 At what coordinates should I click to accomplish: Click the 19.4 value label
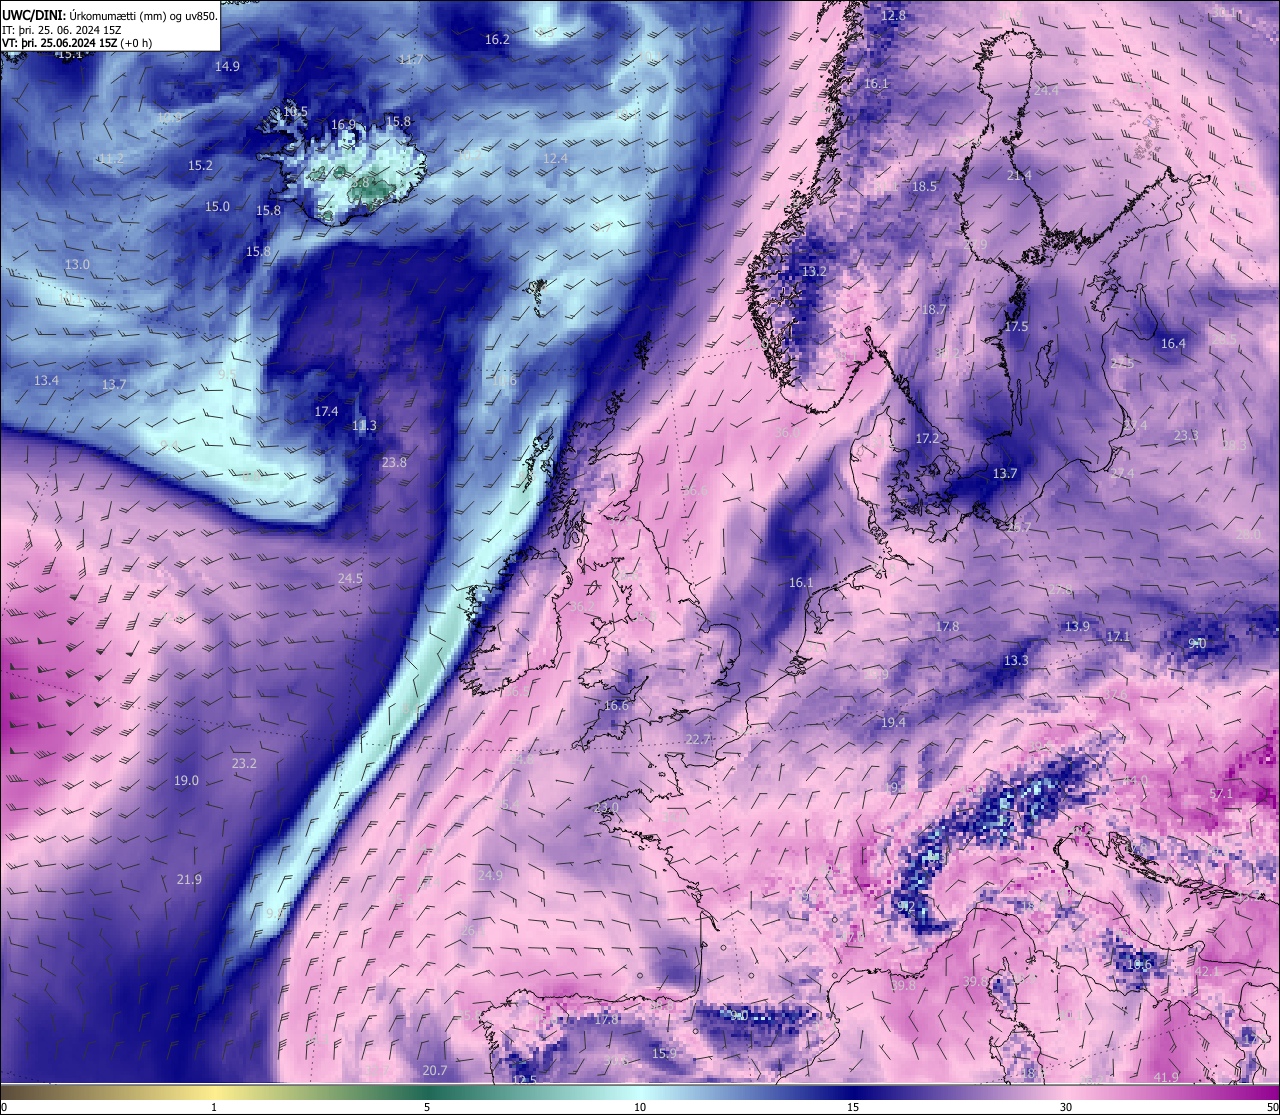[x=893, y=723]
